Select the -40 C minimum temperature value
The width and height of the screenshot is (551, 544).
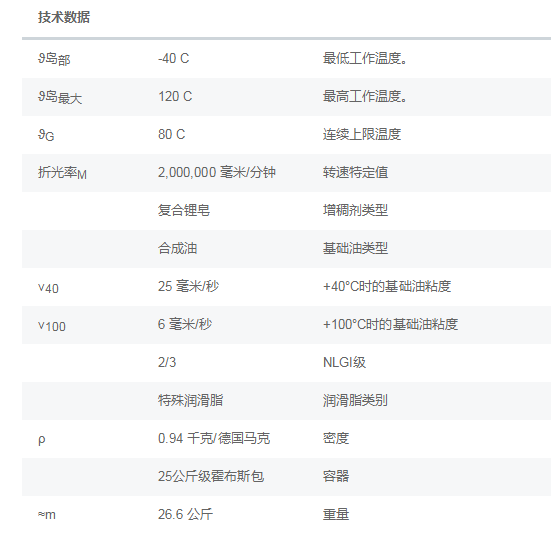pos(174,58)
